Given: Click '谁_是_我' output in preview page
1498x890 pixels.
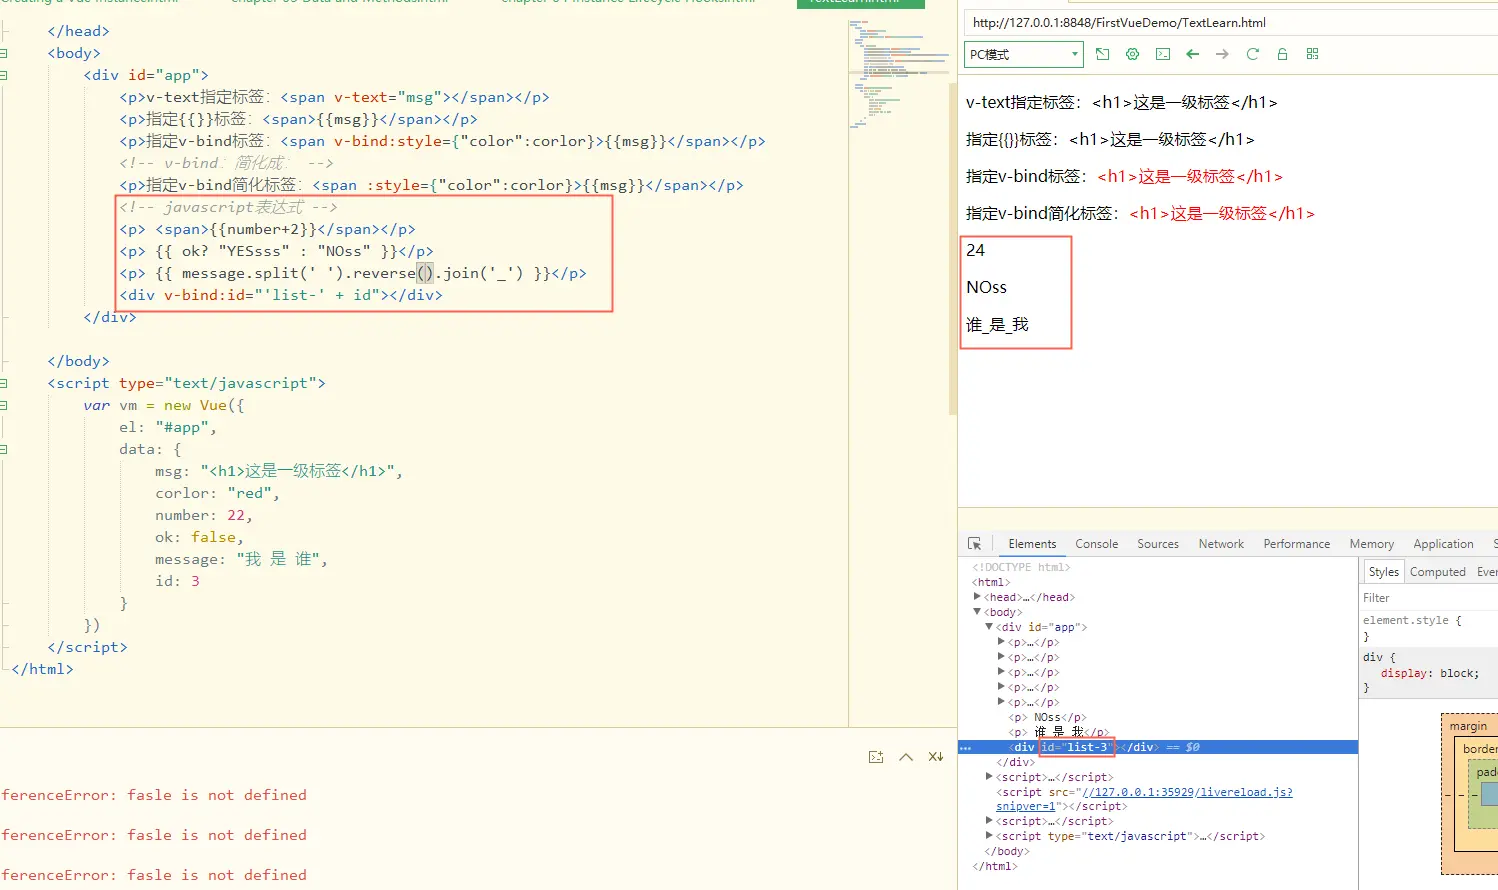Looking at the screenshot, I should [x=997, y=324].
